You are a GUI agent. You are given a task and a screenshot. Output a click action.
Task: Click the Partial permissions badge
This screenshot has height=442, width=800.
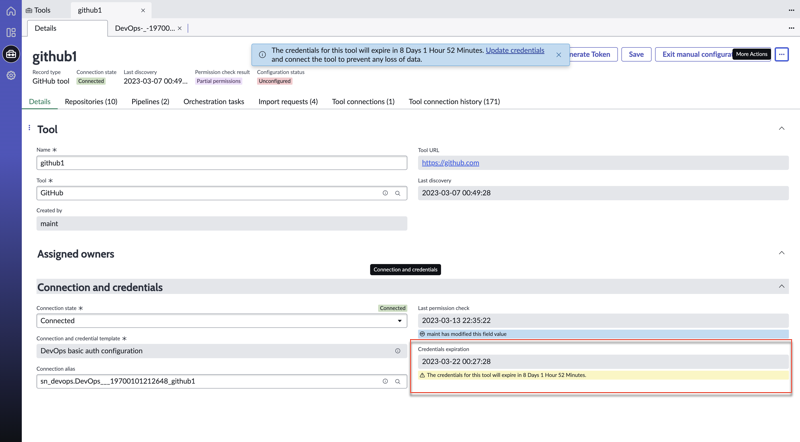[x=218, y=81]
